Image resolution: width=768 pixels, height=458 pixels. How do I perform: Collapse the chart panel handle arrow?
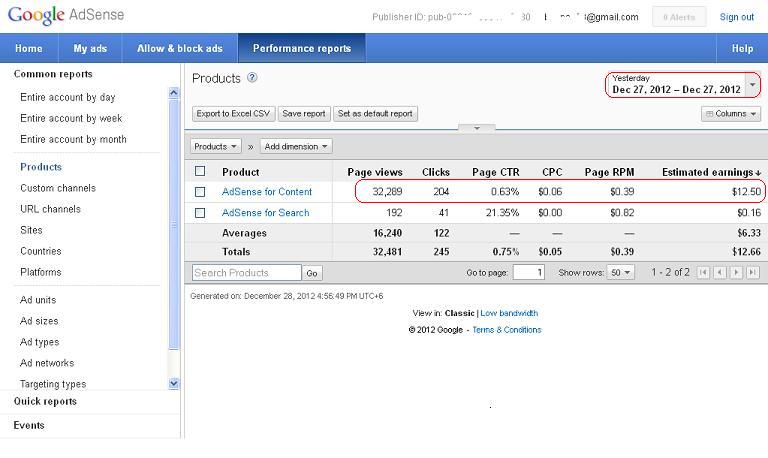tap(477, 128)
